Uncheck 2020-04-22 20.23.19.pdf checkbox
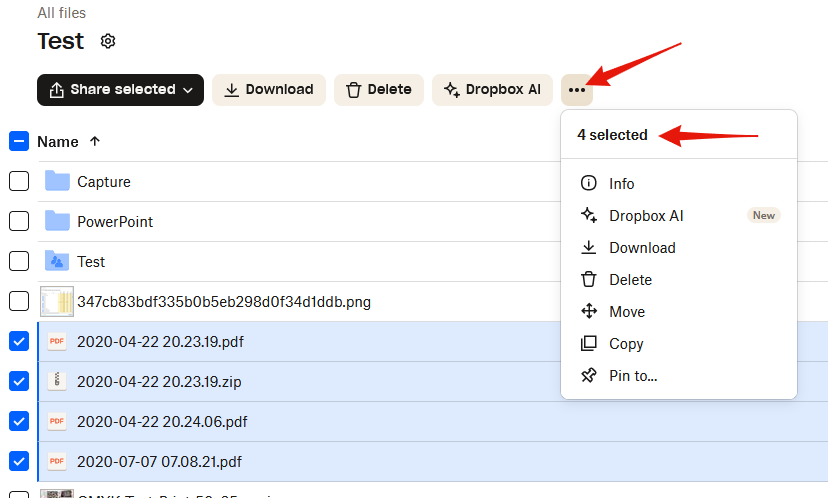The height and width of the screenshot is (498, 828). (x=19, y=341)
